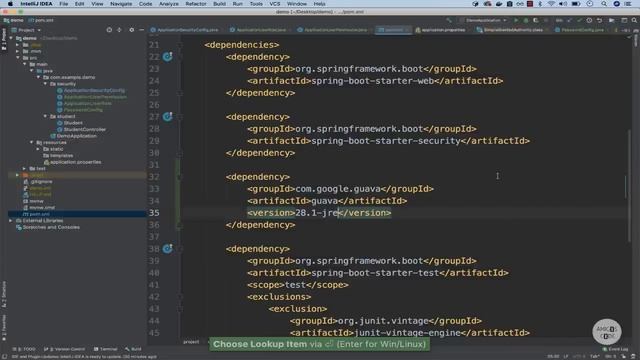
Task: Click the Run application green arrow
Action: tap(516, 20)
